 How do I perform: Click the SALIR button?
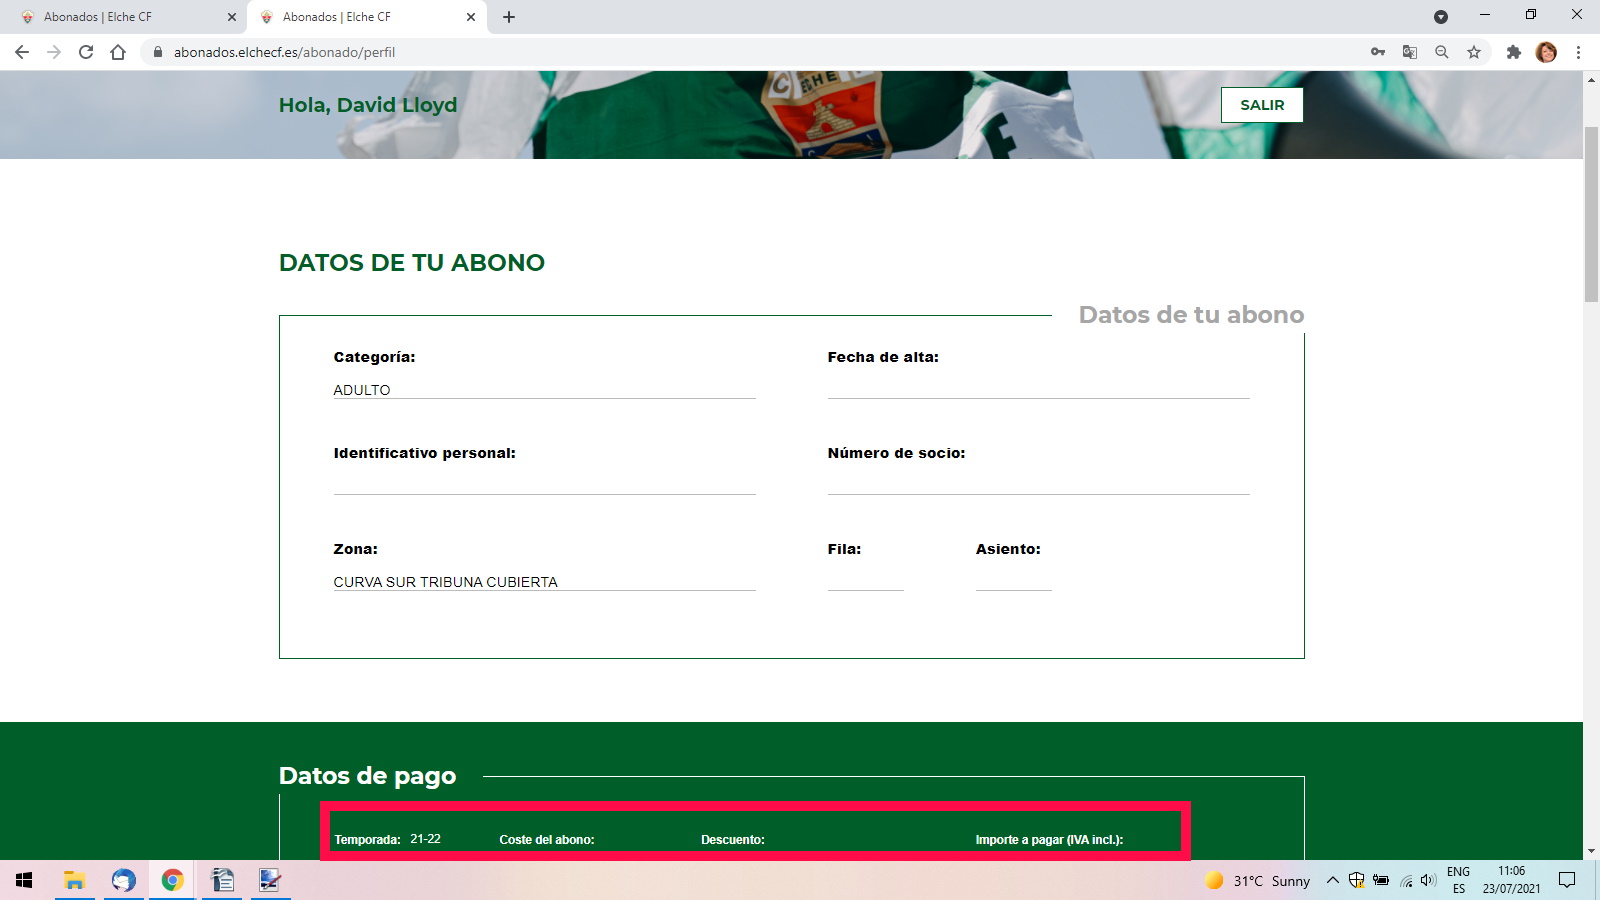1262,104
